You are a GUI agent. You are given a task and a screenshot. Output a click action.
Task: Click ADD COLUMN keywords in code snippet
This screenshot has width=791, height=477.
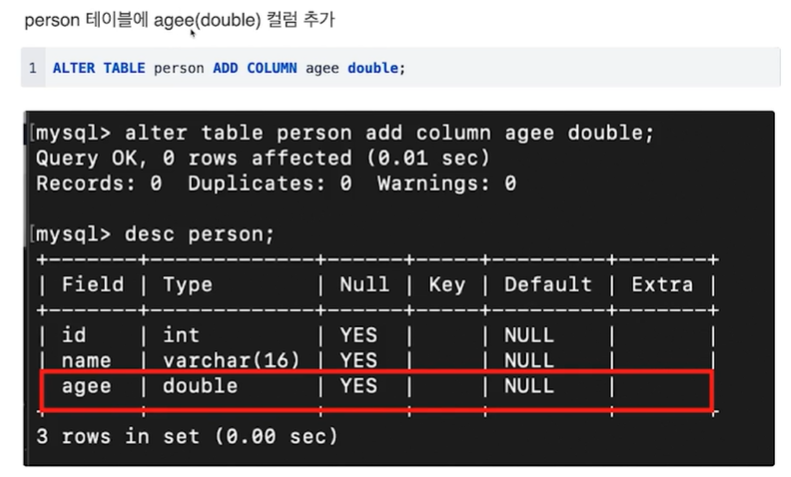pyautogui.click(x=255, y=68)
